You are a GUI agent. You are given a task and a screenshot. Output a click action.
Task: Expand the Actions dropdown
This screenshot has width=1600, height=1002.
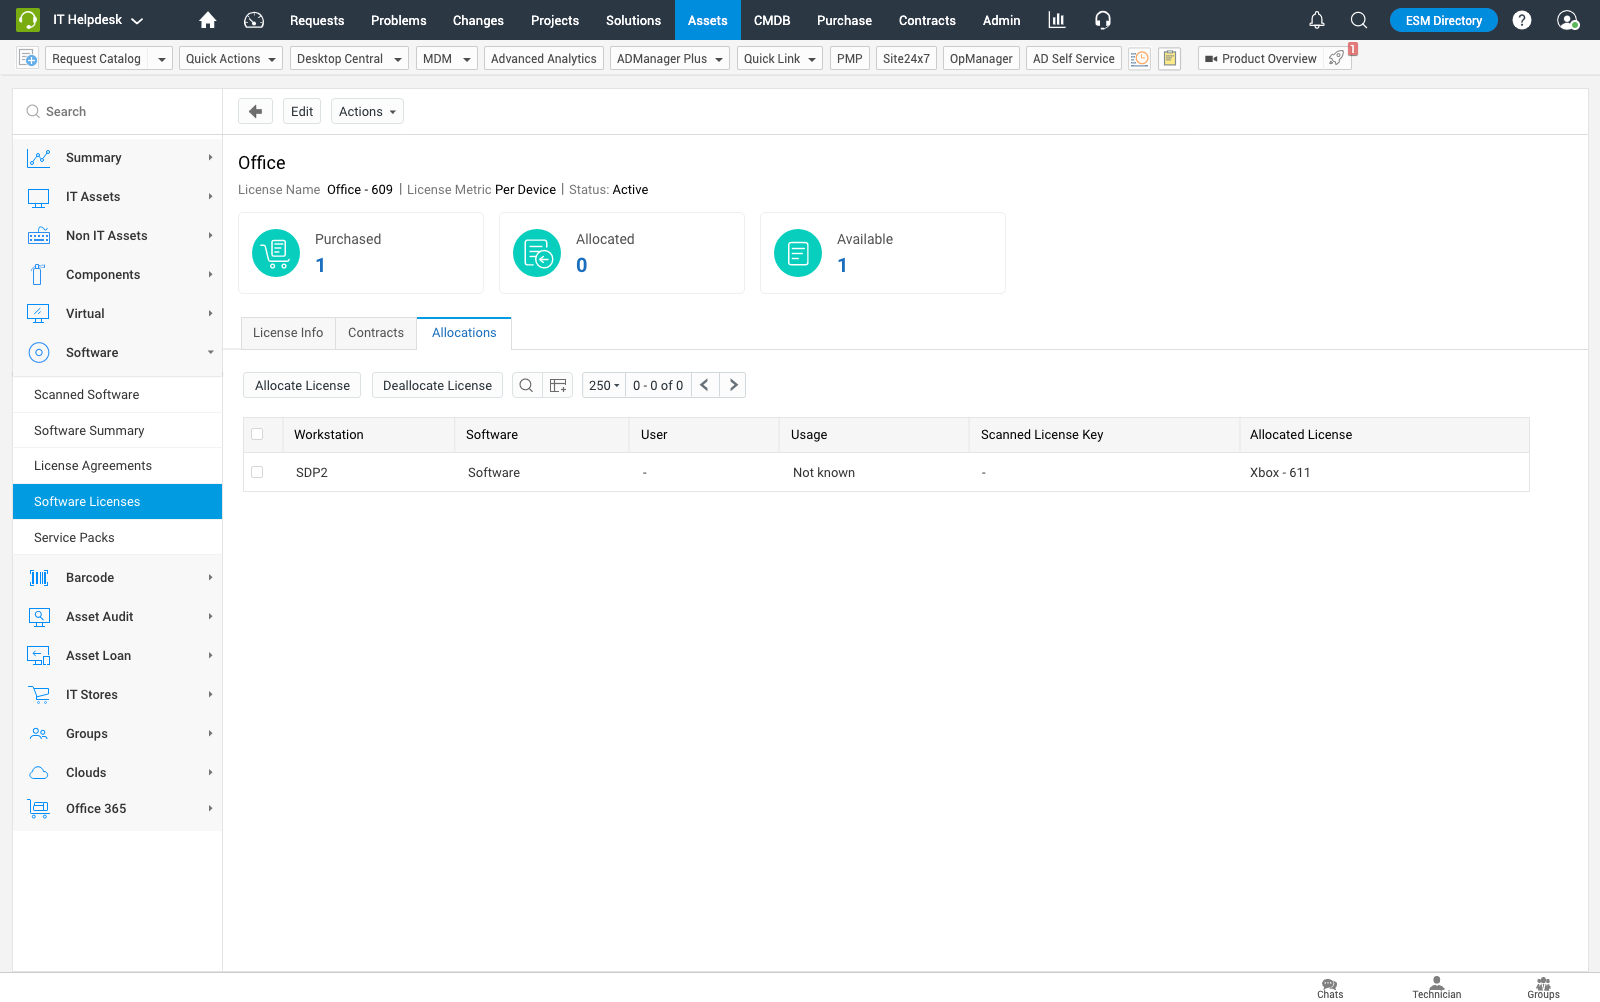367,111
